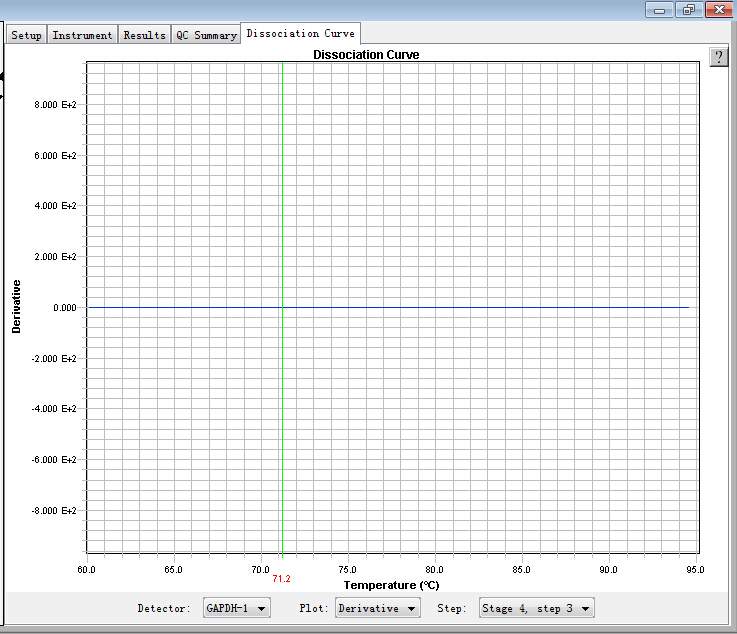
Task: Click the Dissociation Curve chart title
Action: 366,55
